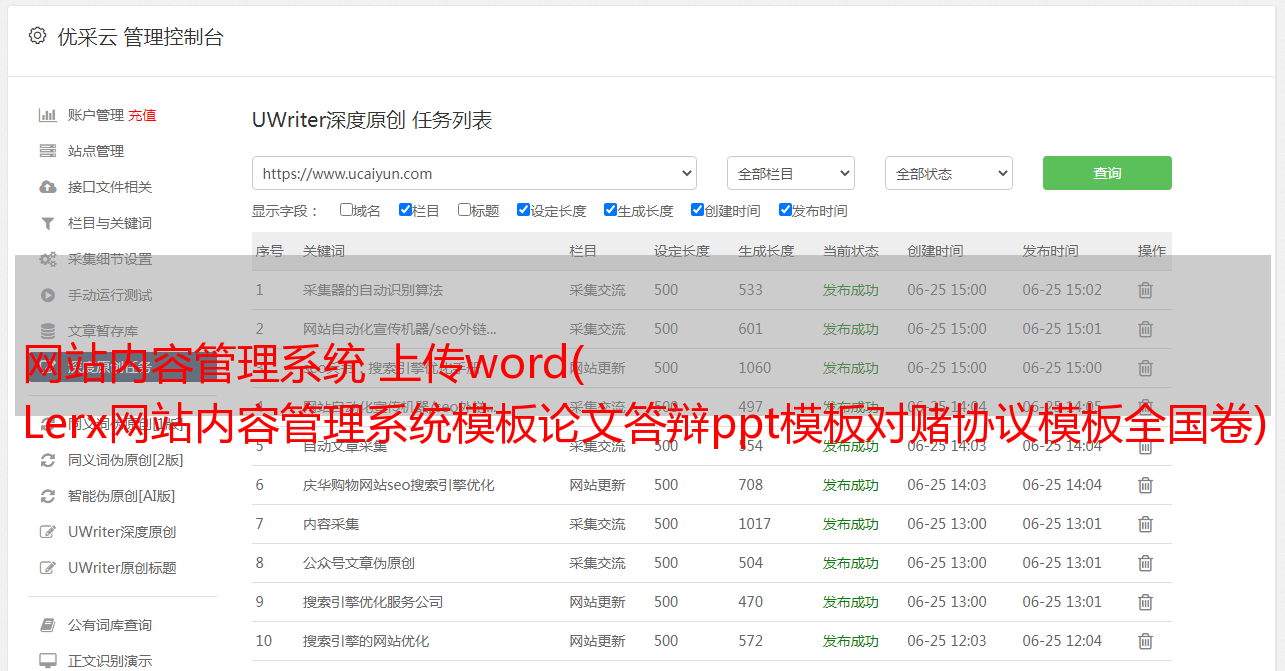Select the generated length value 504
Viewport: 1285px width, 671px height.
click(751, 563)
